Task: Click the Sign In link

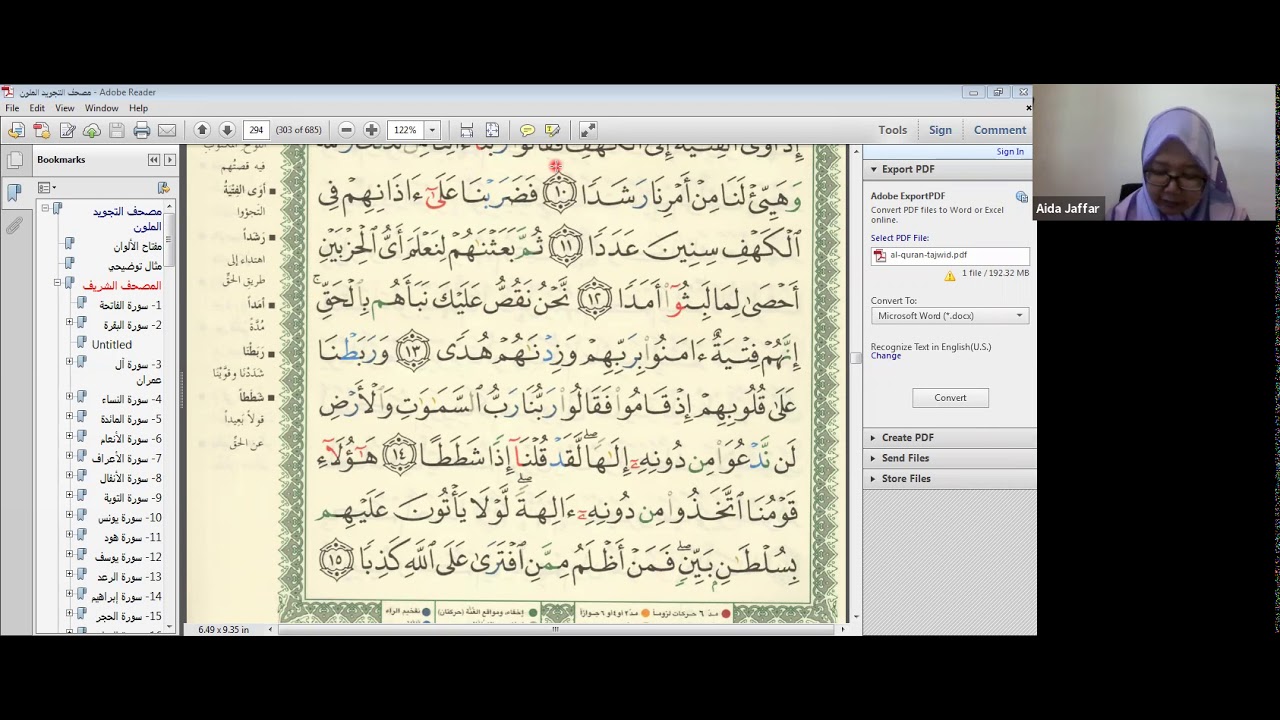Action: tap(1010, 152)
